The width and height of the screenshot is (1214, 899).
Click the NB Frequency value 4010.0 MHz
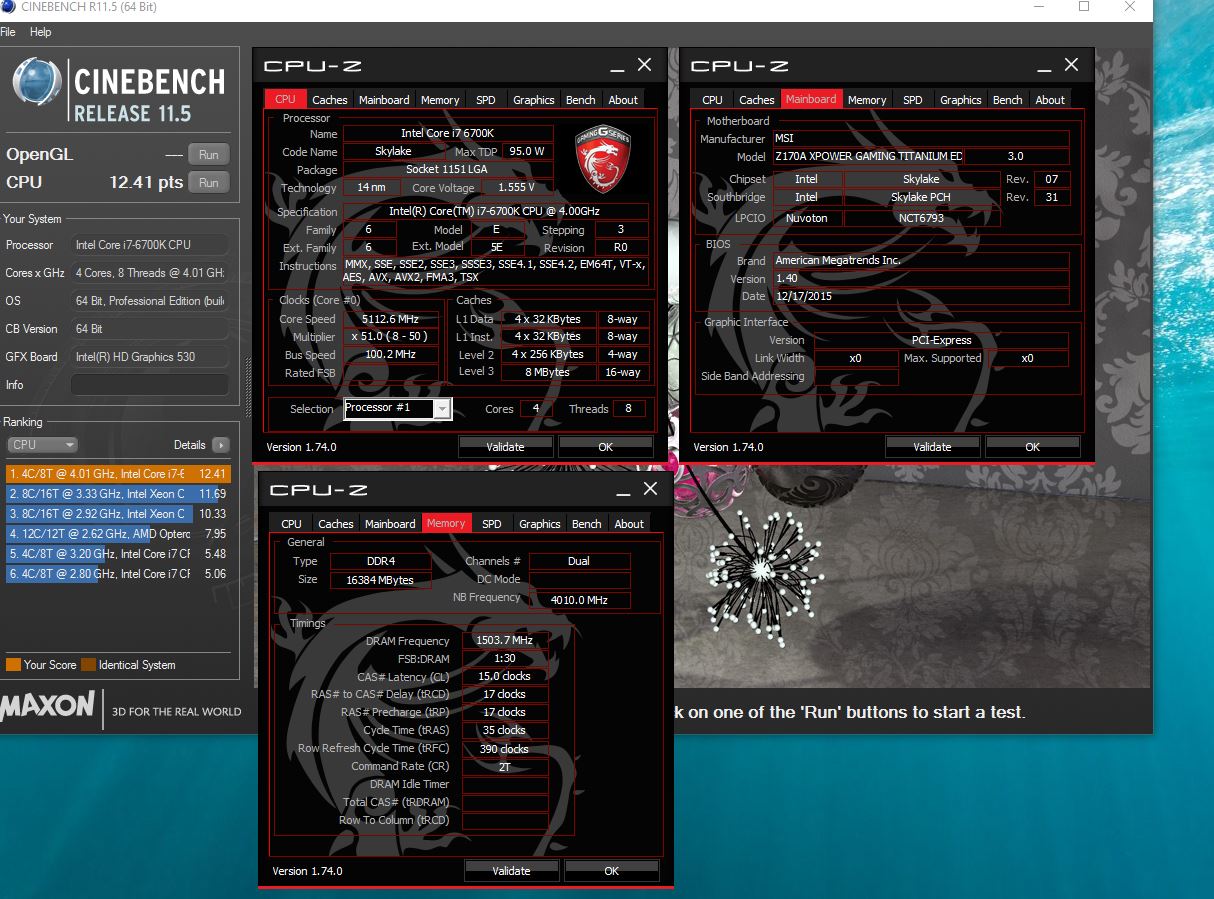[x=579, y=600]
